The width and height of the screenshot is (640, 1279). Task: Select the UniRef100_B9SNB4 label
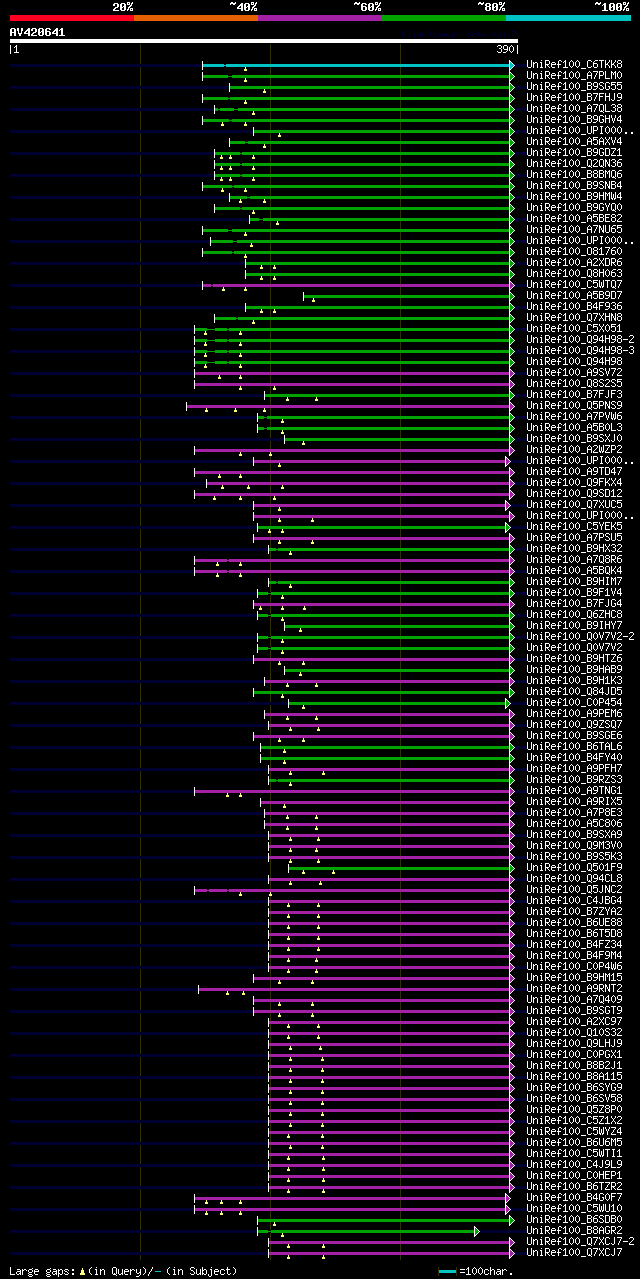tap(572, 185)
